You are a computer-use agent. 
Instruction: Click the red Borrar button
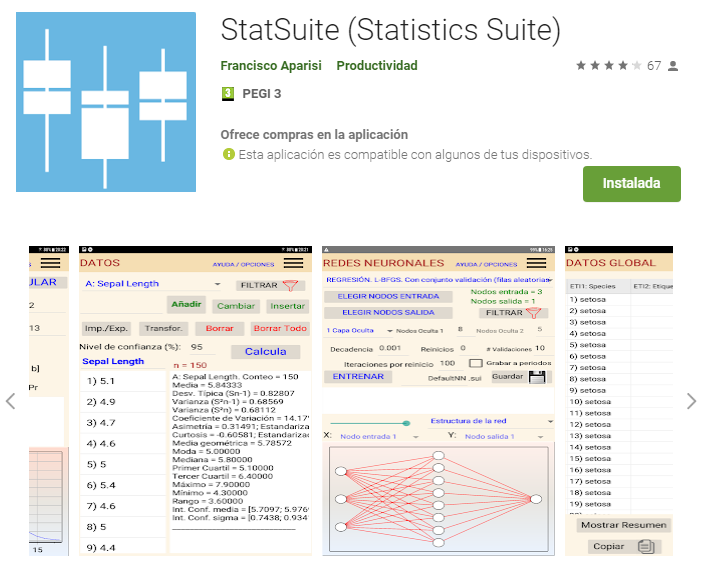pos(220,328)
